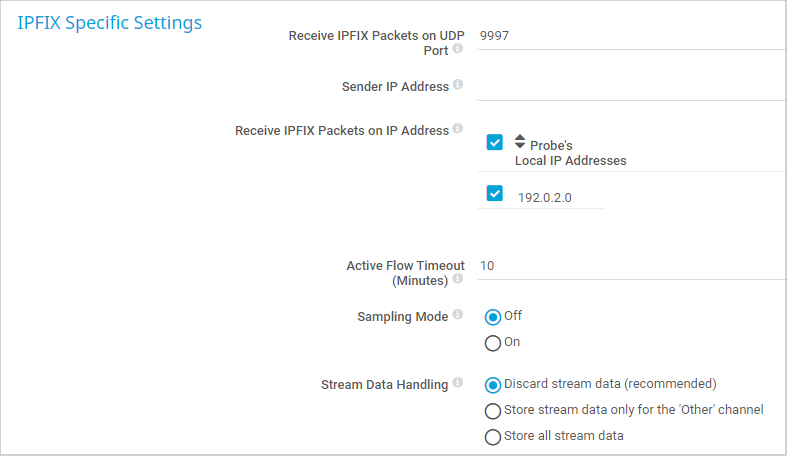
Task: Click the IPFIX Specific Settings heading
Action: coord(110,22)
